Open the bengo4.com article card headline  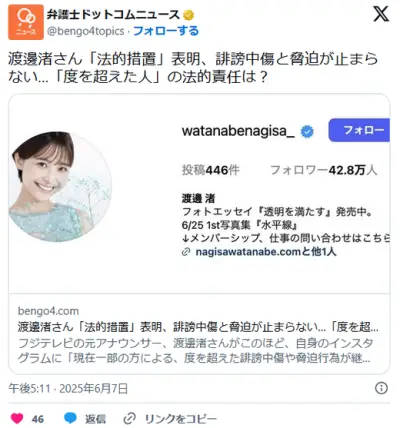tap(198, 327)
